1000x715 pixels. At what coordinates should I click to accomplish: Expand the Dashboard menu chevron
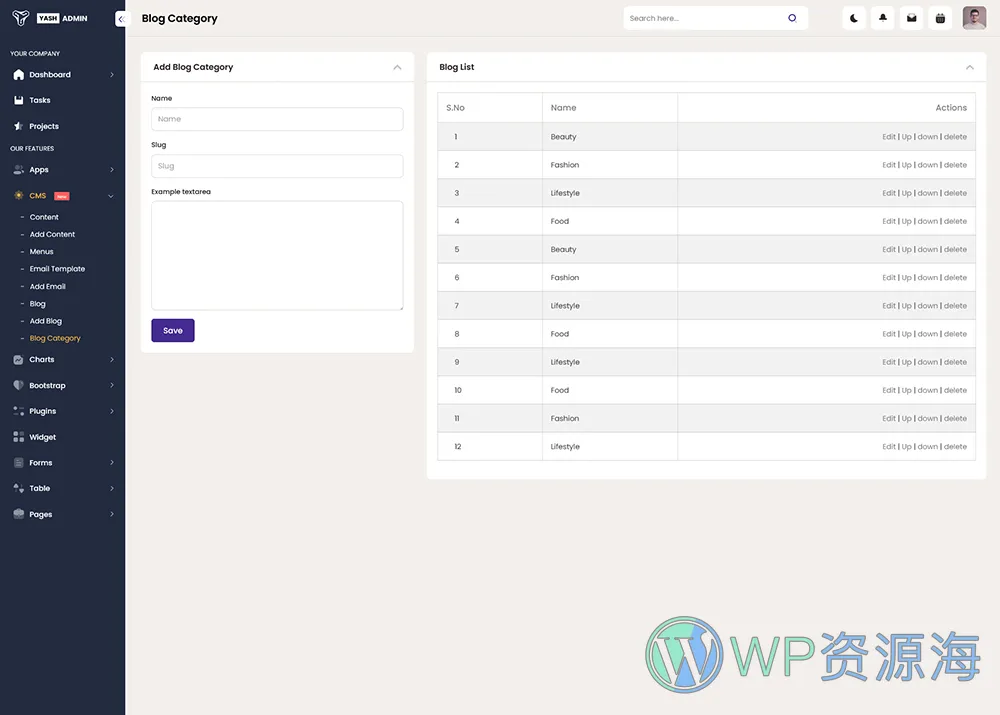point(112,75)
